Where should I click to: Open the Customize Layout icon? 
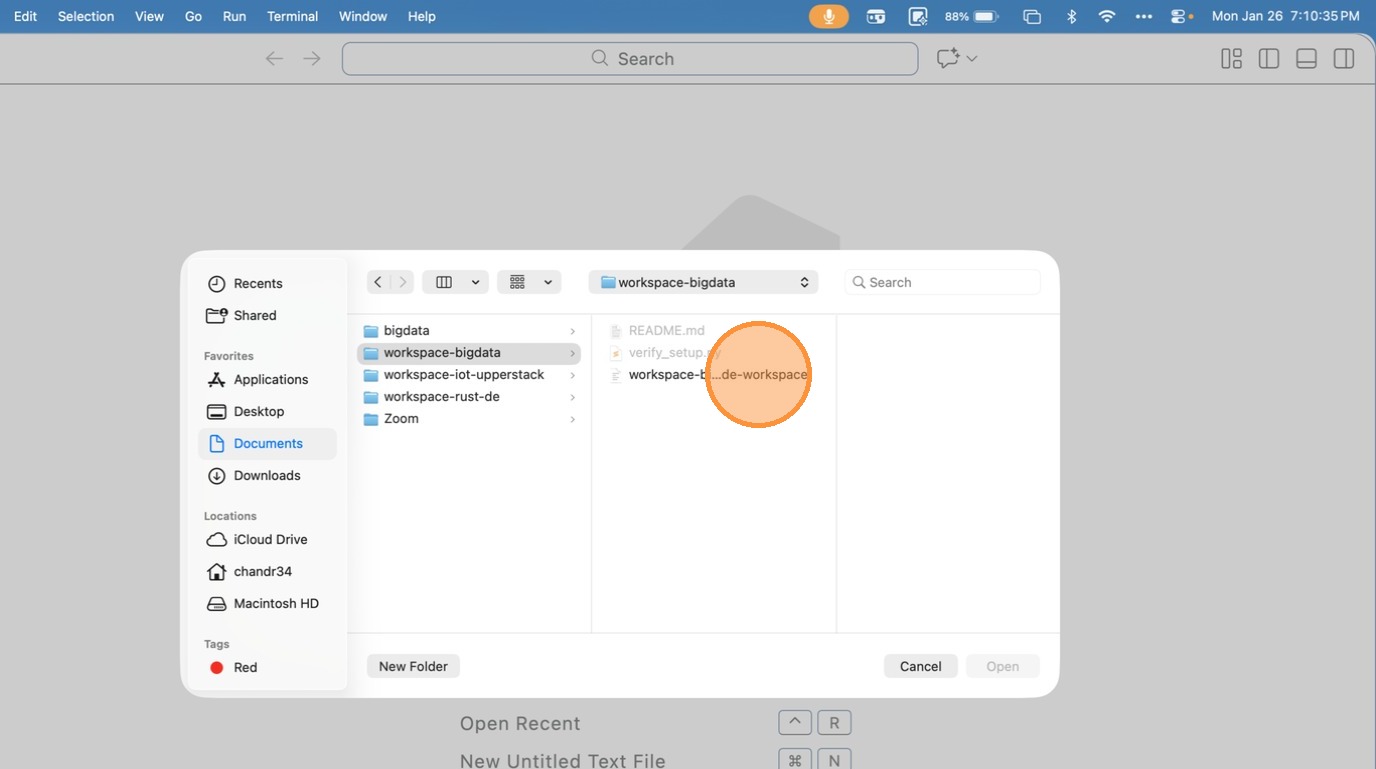(1231, 59)
